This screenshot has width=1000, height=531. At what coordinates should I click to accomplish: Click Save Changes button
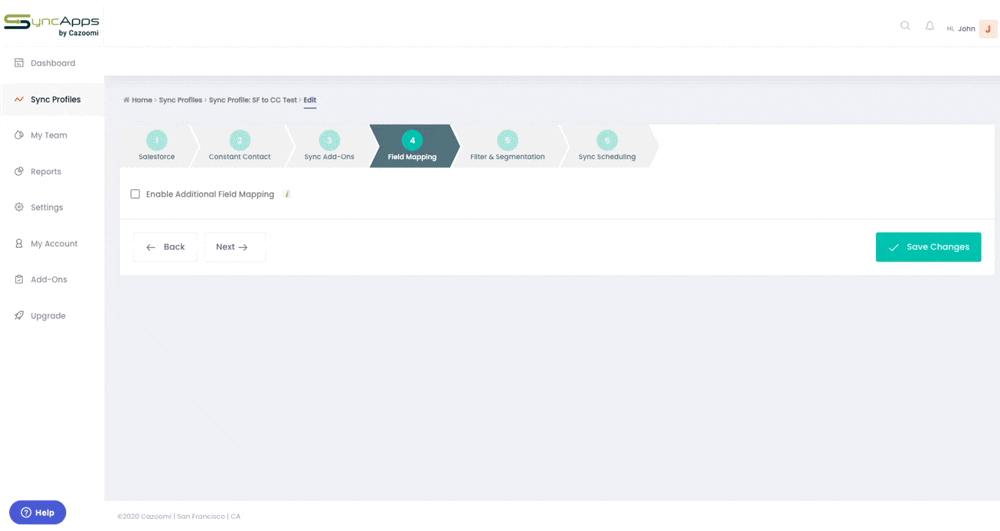[928, 247]
